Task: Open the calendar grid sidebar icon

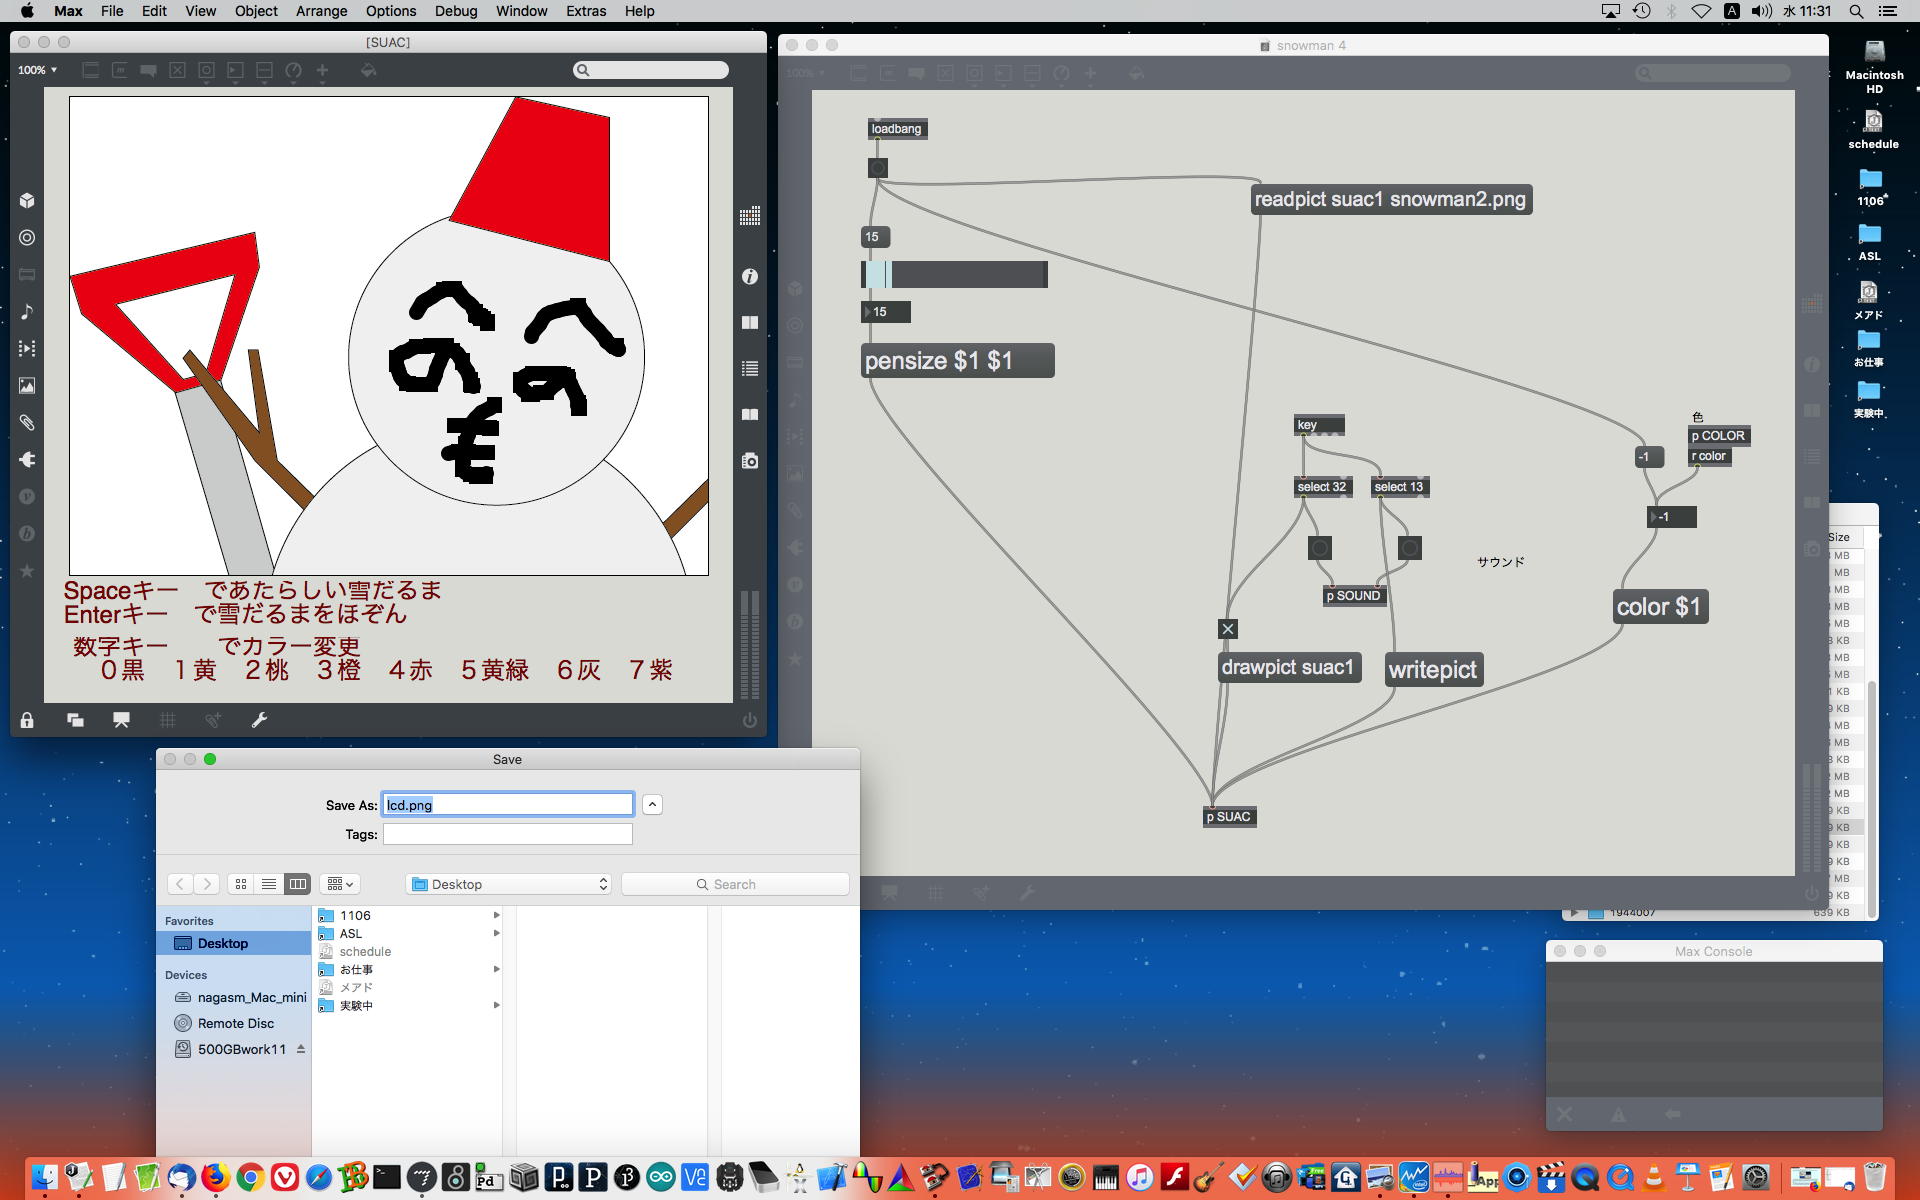Action: (x=750, y=217)
